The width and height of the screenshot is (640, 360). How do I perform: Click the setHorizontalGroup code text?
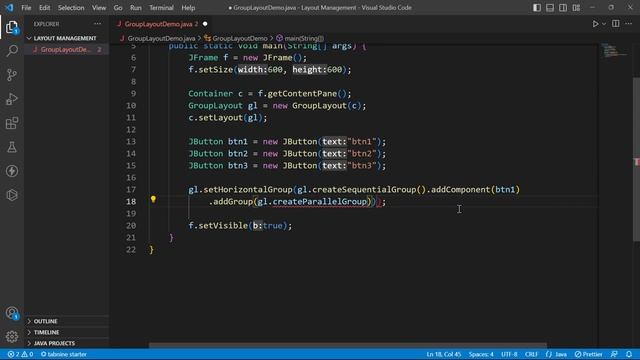(247, 190)
